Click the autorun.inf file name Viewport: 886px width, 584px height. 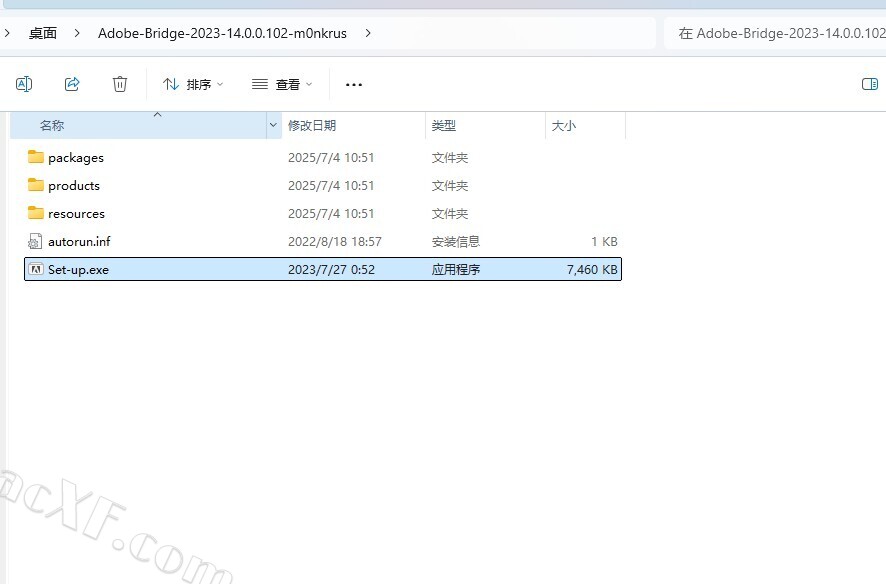click(x=79, y=242)
